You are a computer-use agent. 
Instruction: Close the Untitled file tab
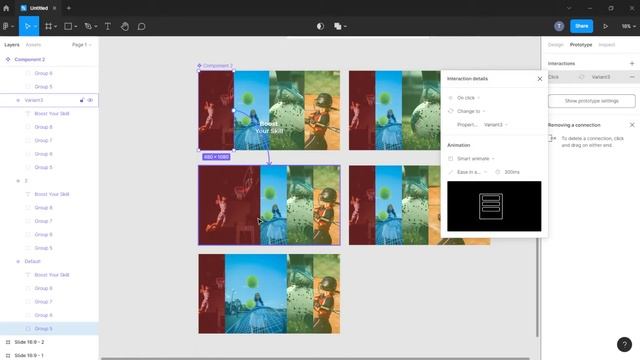click(54, 8)
